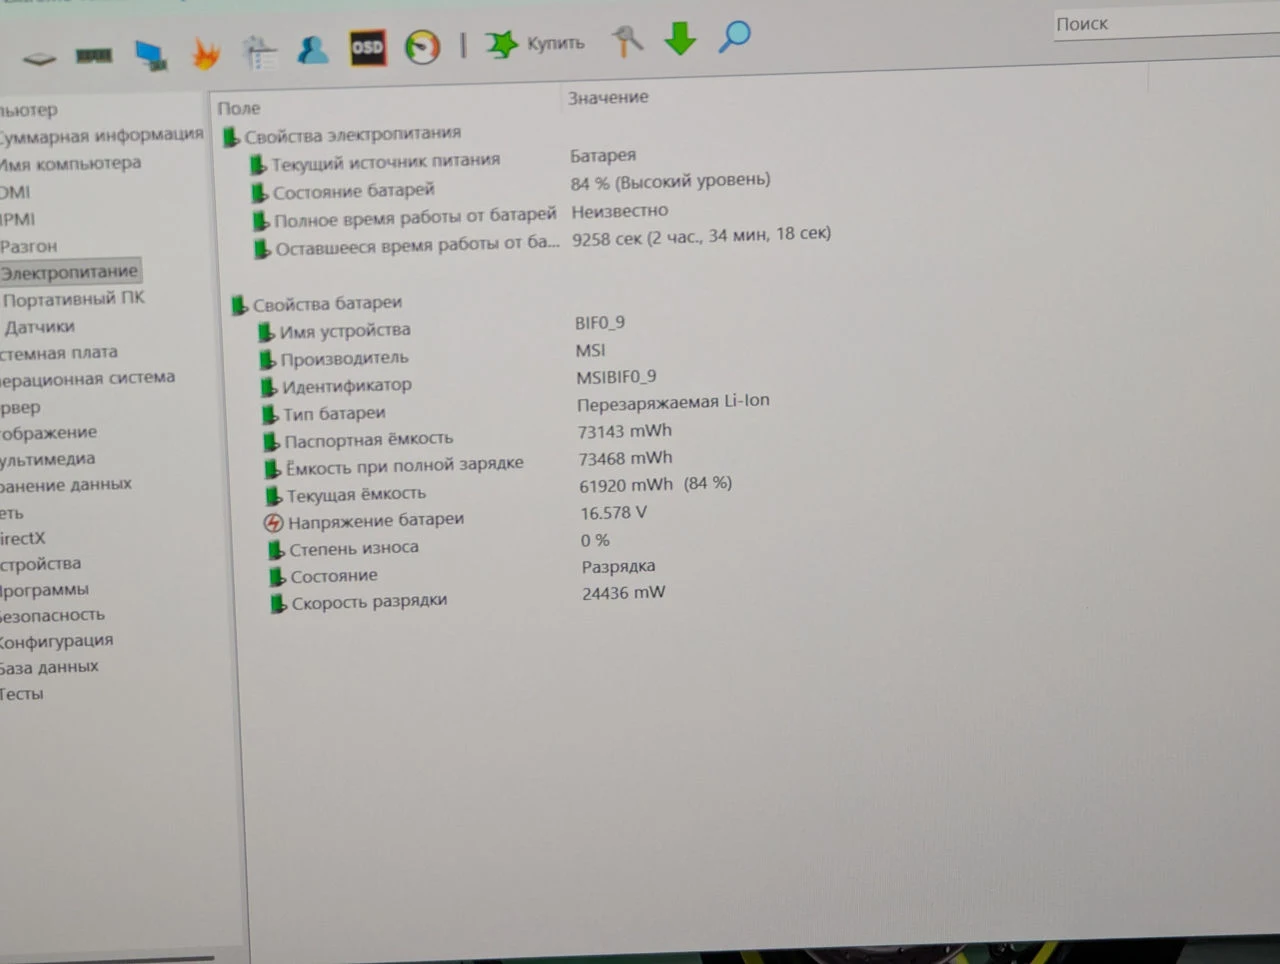Select Датчики in the left tree
Viewport: 1280px width, 964px height.
[39, 326]
